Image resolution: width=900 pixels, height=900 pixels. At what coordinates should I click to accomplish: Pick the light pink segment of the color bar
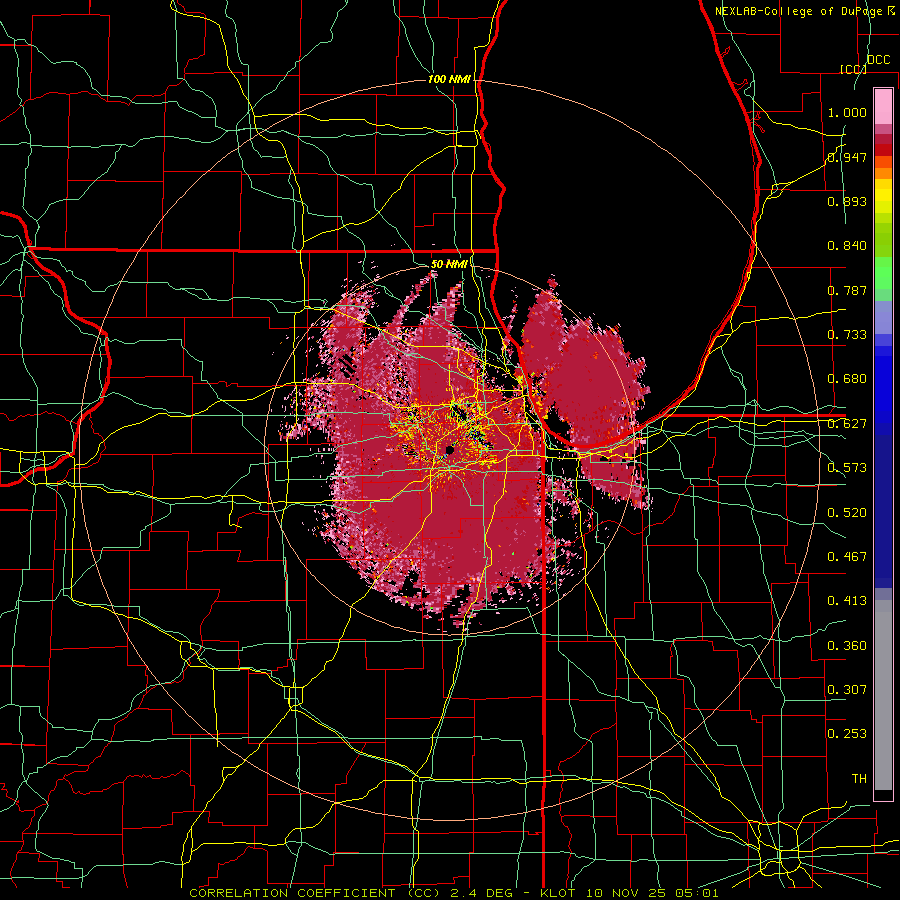[x=883, y=106]
